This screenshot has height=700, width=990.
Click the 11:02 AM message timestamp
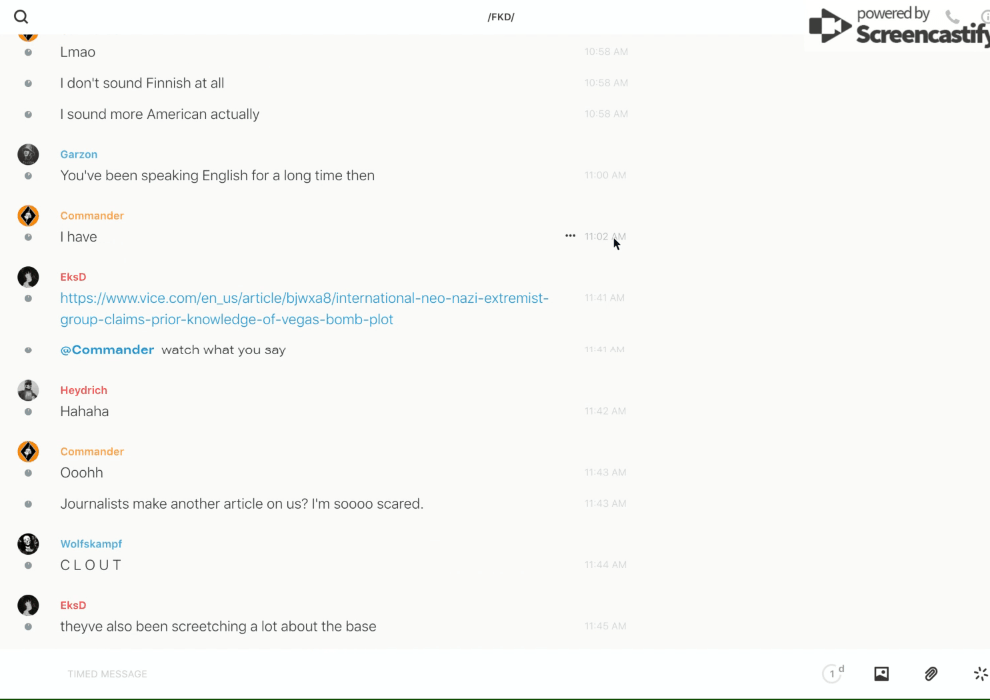605,237
